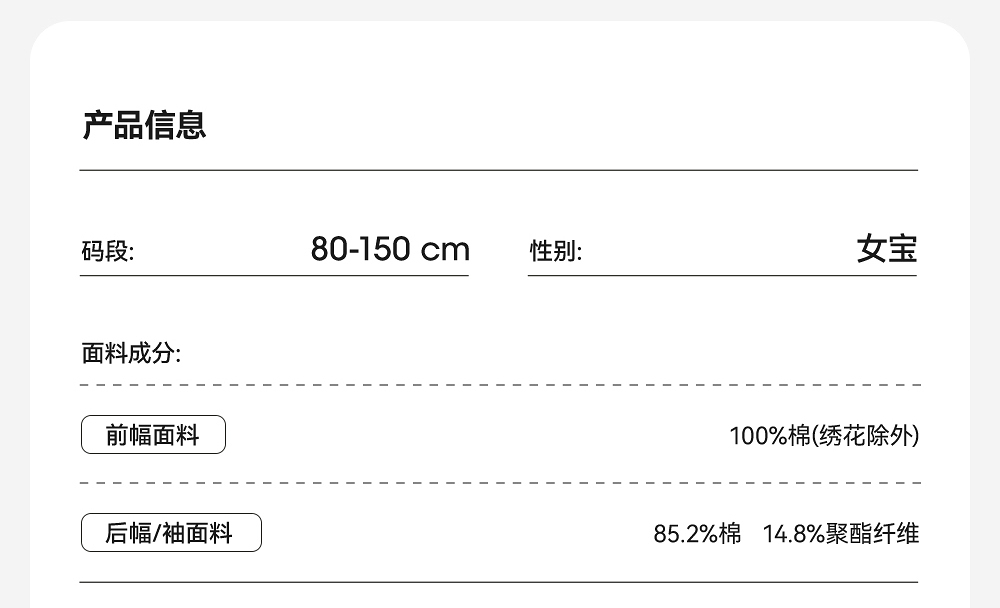The height and width of the screenshot is (608, 1000).
Task: Select the 面料成分 label
Action: pos(131,353)
